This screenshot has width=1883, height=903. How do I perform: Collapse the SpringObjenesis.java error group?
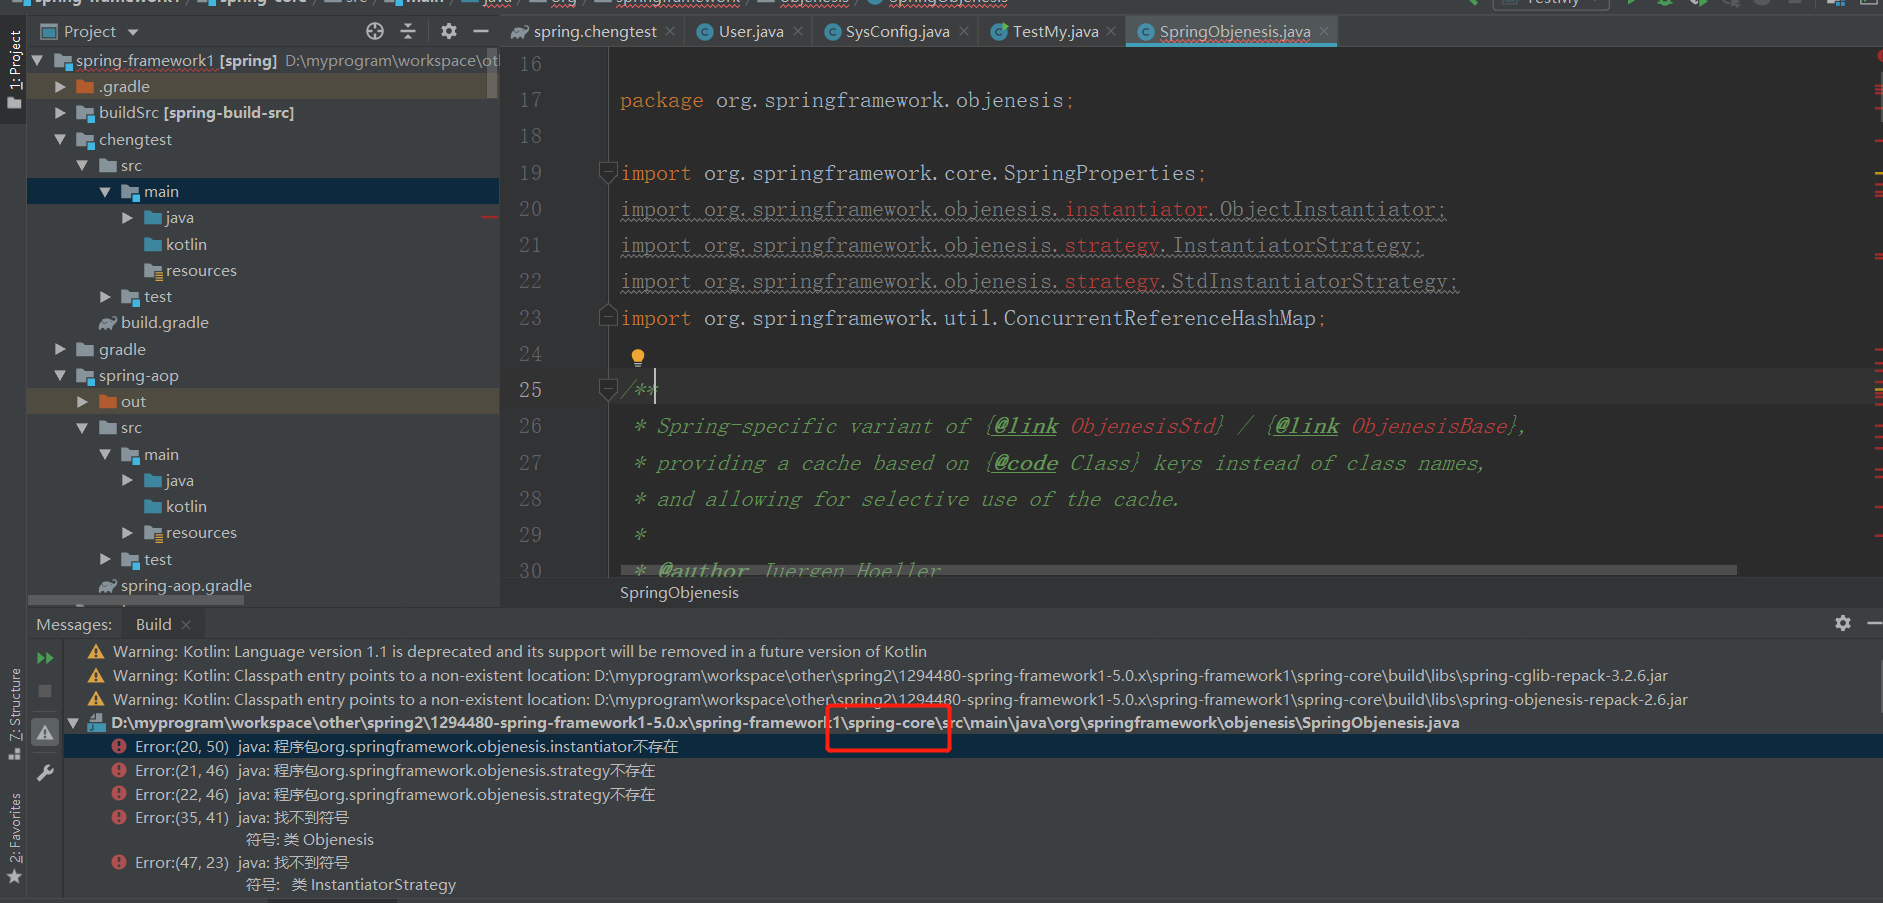tap(73, 723)
